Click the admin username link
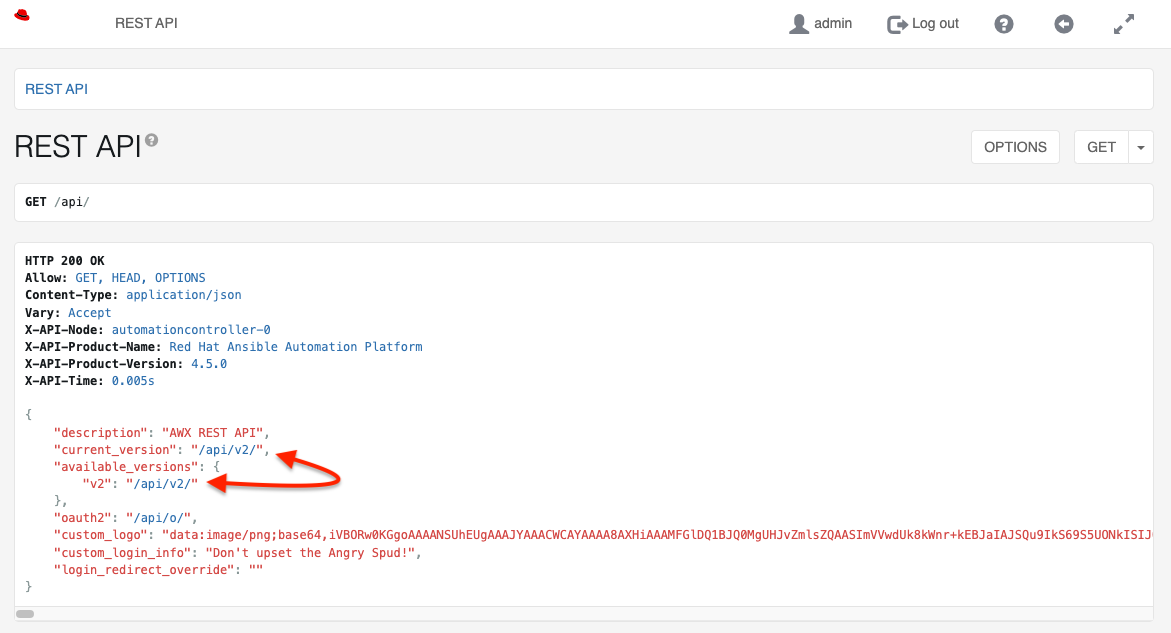The width and height of the screenshot is (1171, 633). [833, 23]
